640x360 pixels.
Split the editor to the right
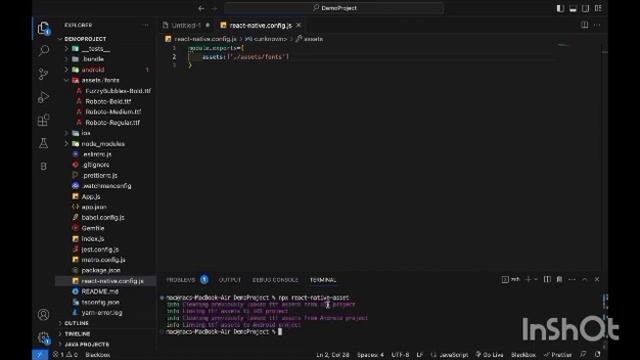point(584,25)
